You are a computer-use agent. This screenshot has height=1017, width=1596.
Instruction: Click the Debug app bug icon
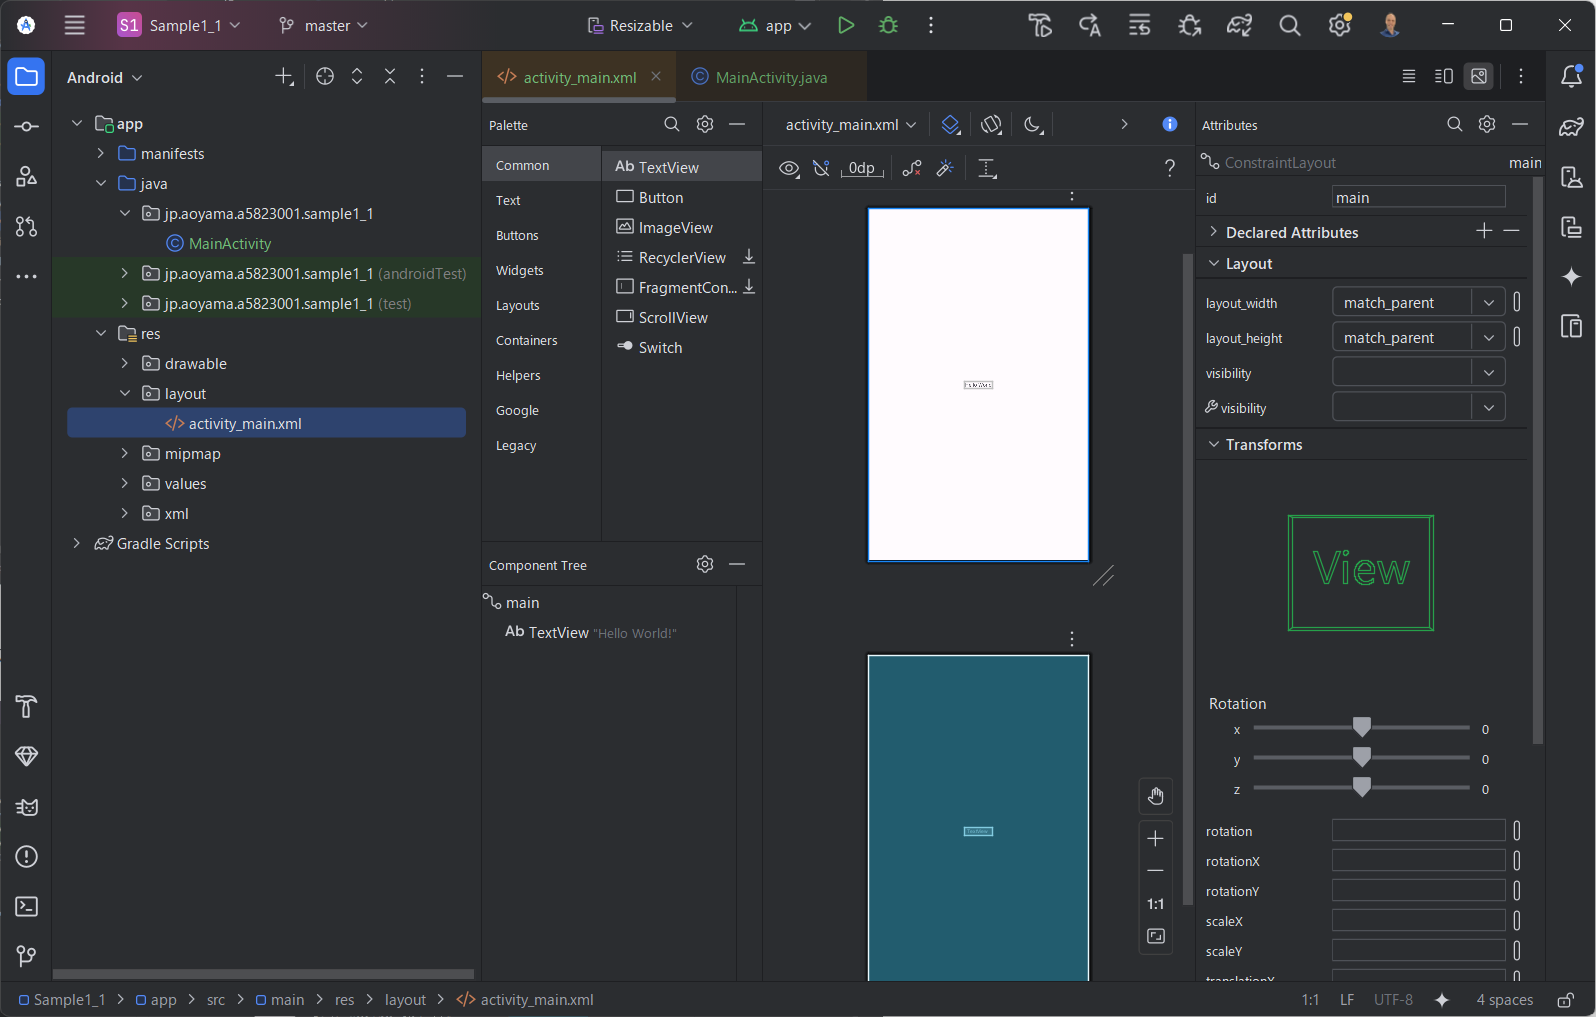(x=888, y=25)
